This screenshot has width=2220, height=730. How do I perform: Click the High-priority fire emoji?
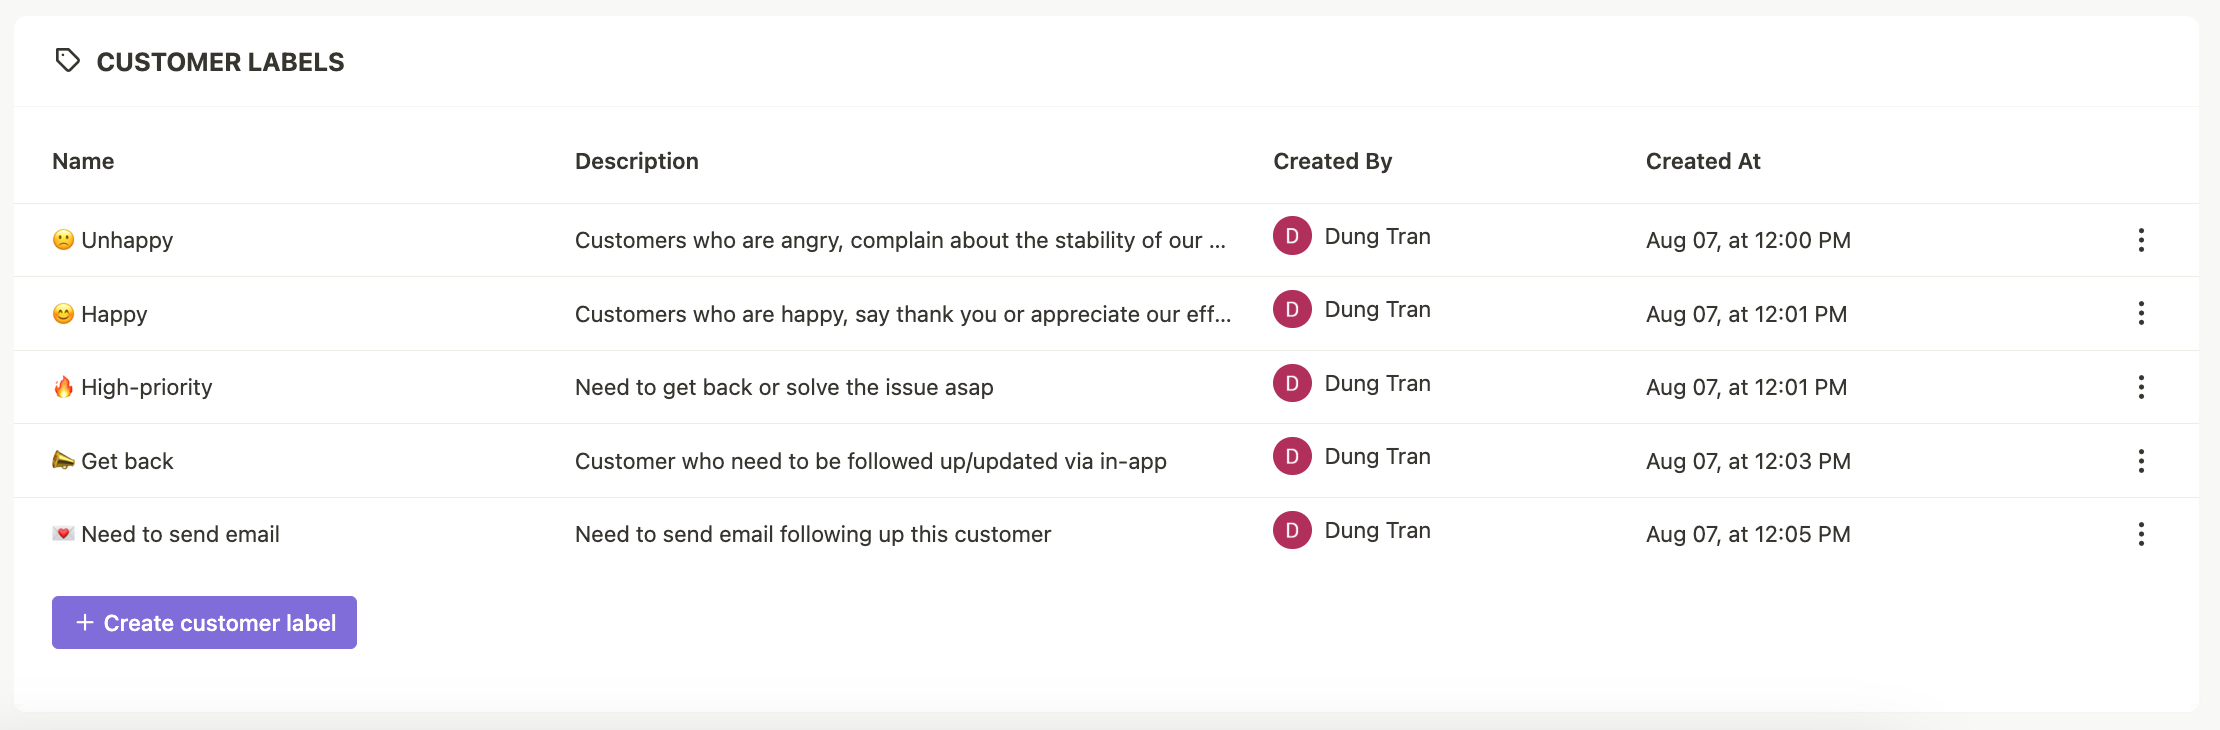pos(63,387)
